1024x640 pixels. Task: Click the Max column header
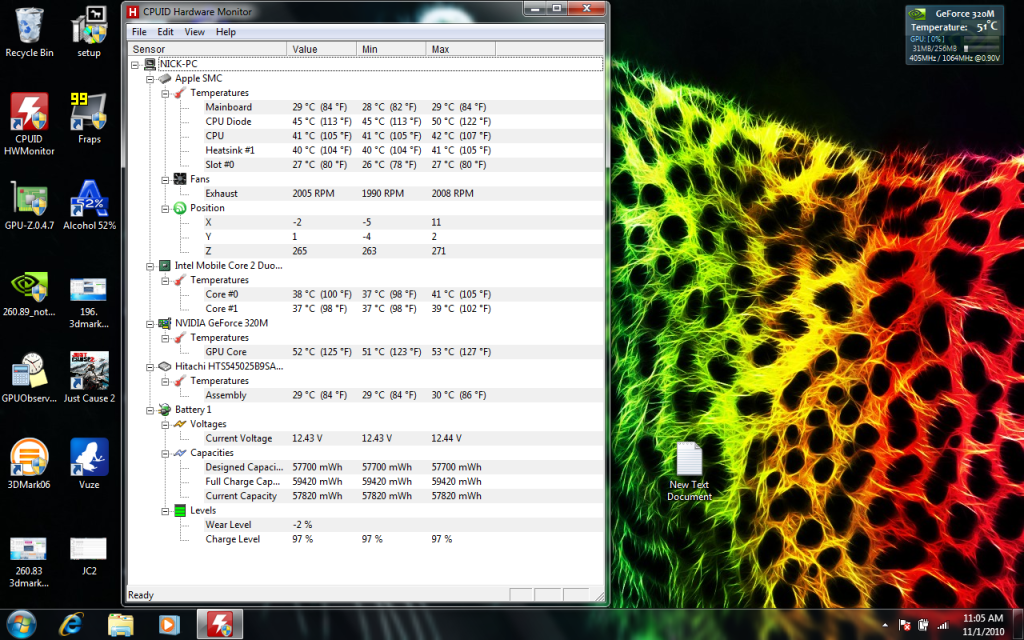pos(461,49)
